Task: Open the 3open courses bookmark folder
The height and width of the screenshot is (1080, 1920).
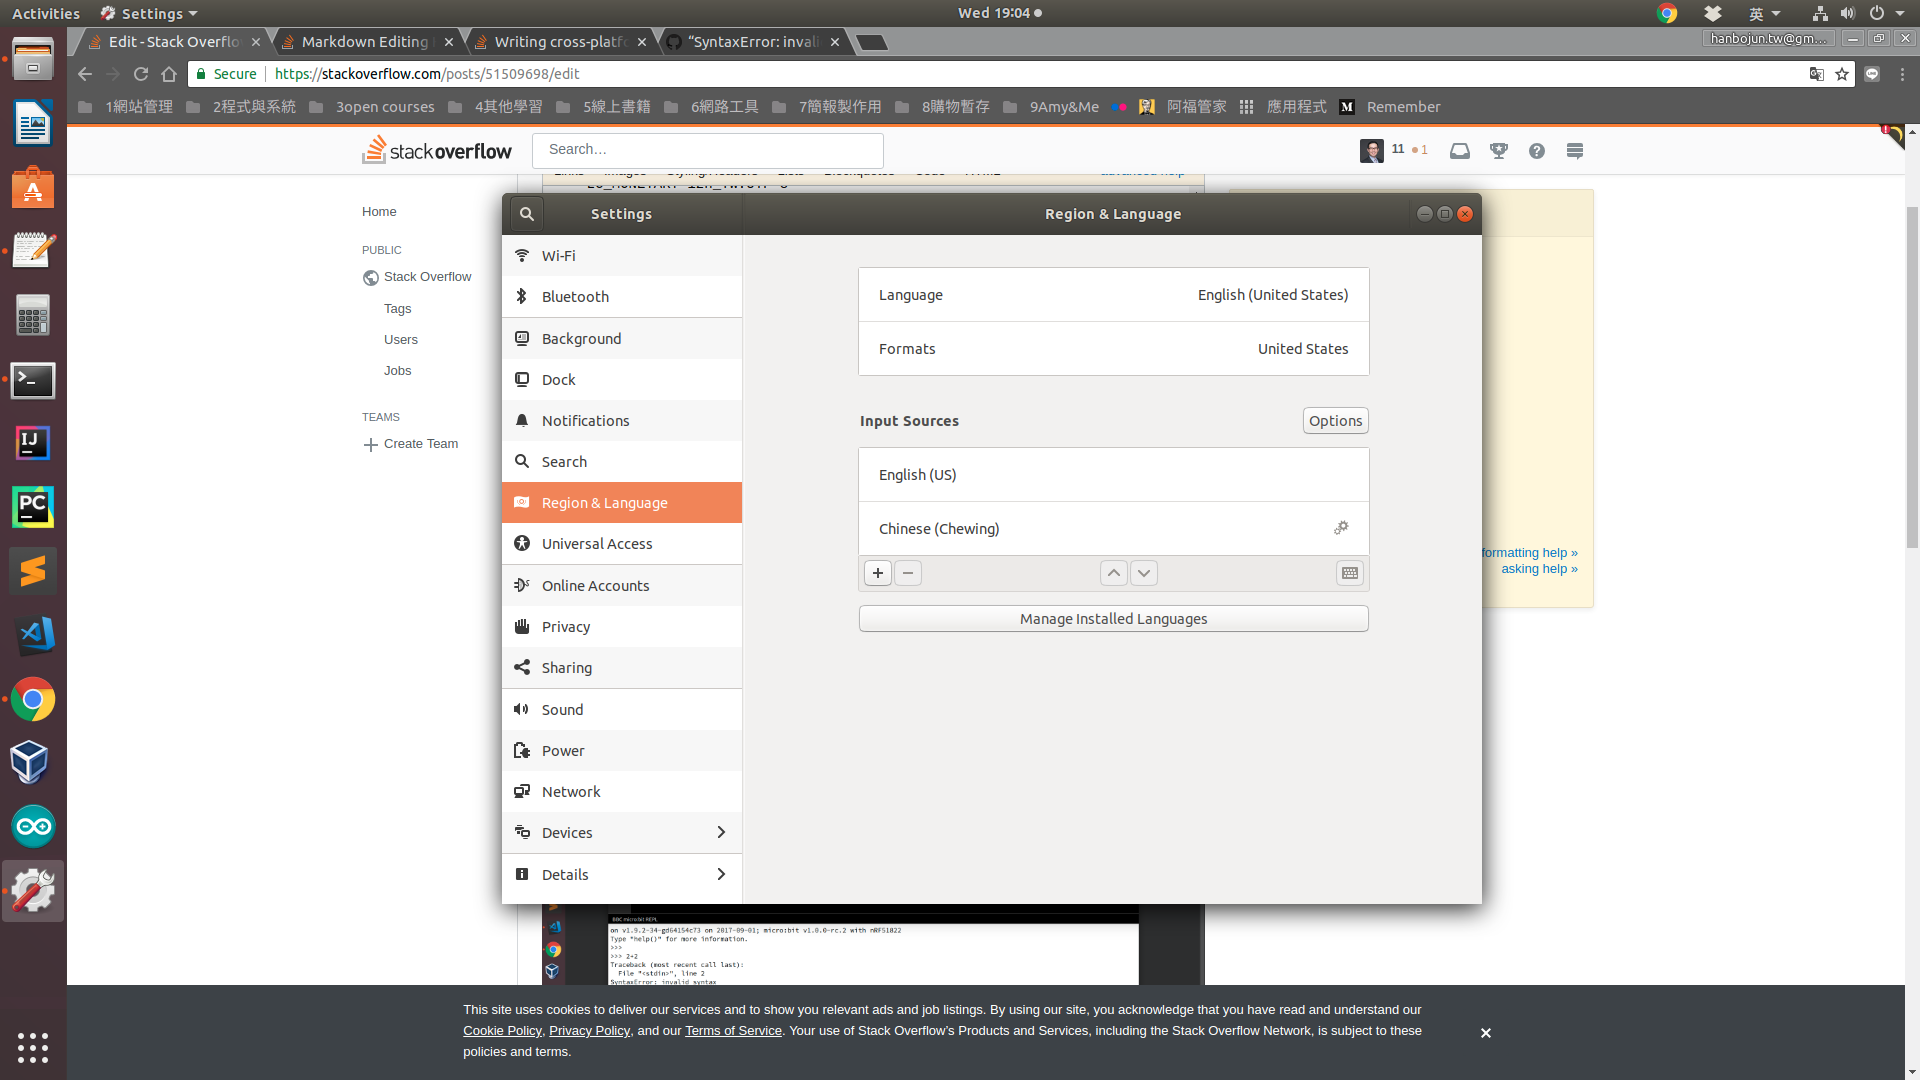Action: 372,107
